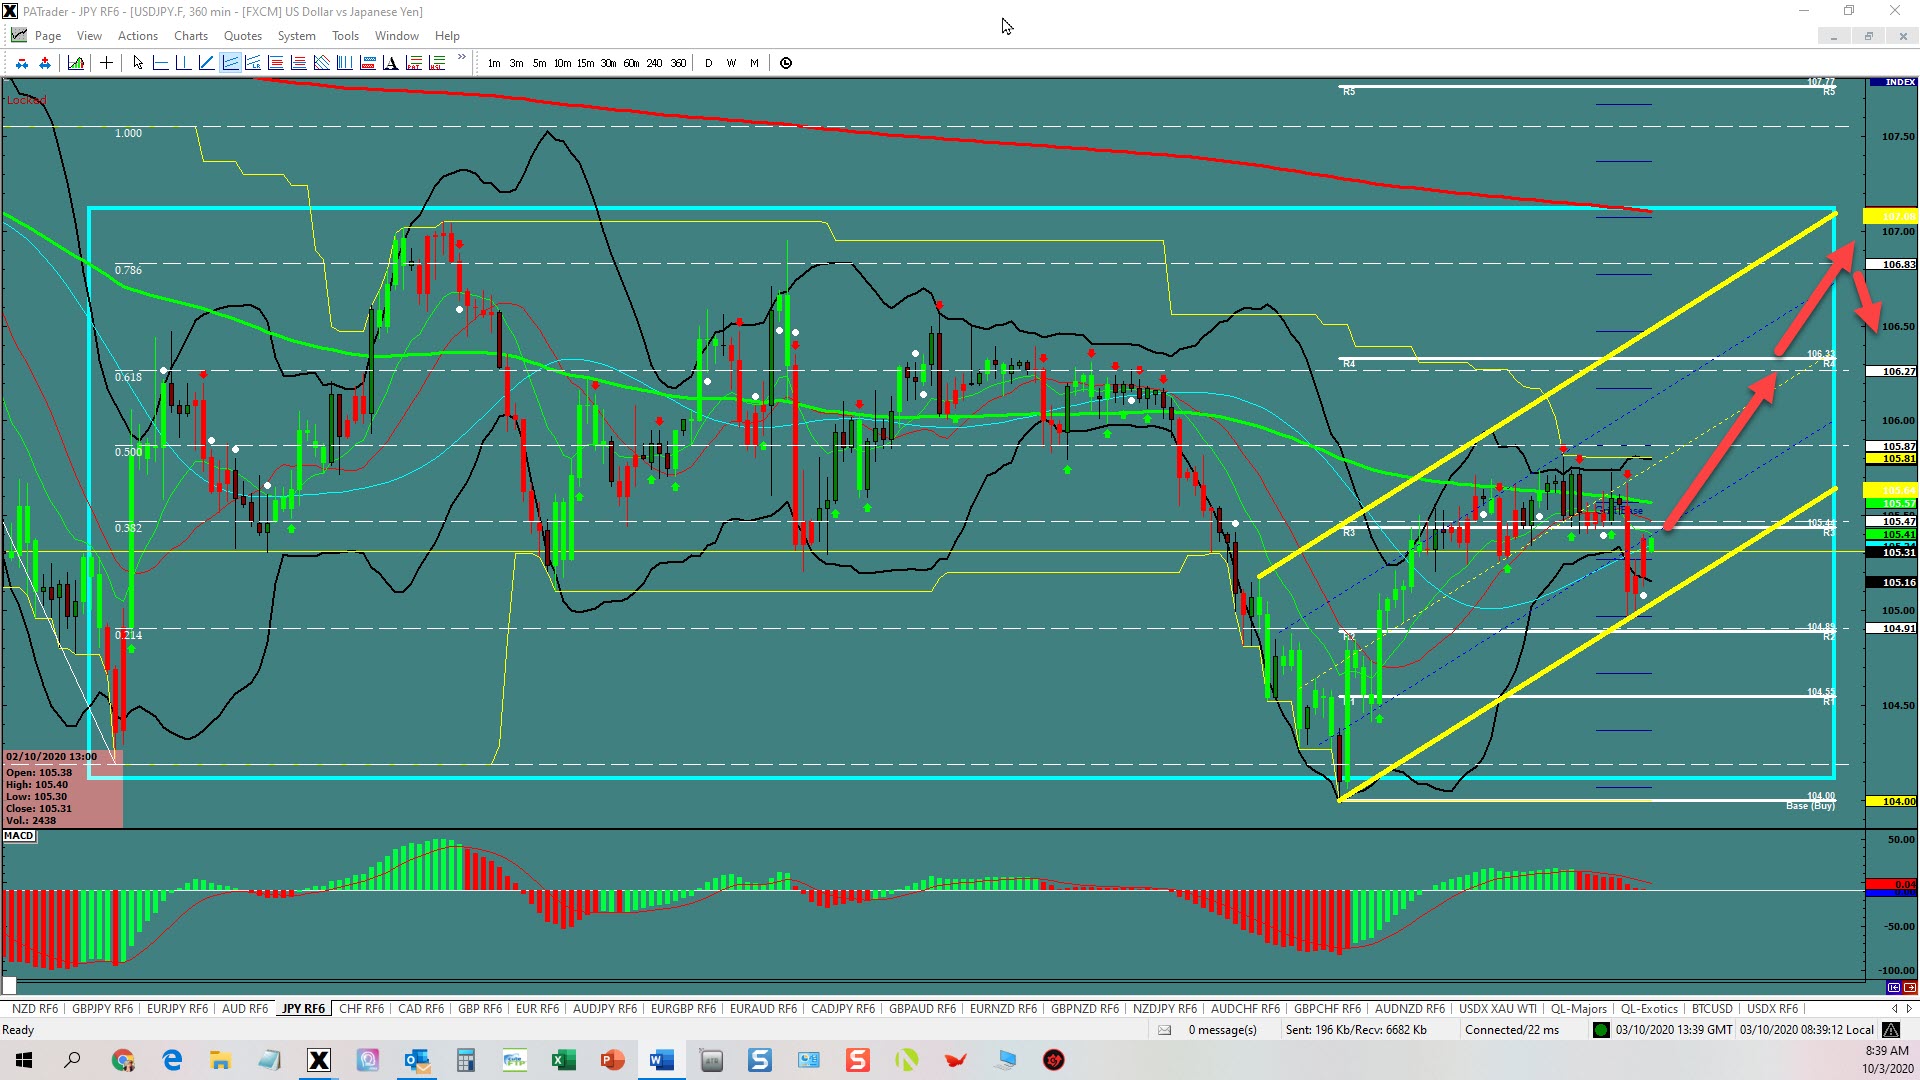
Task: Click the black 105.16 price marker
Action: coord(1893,582)
